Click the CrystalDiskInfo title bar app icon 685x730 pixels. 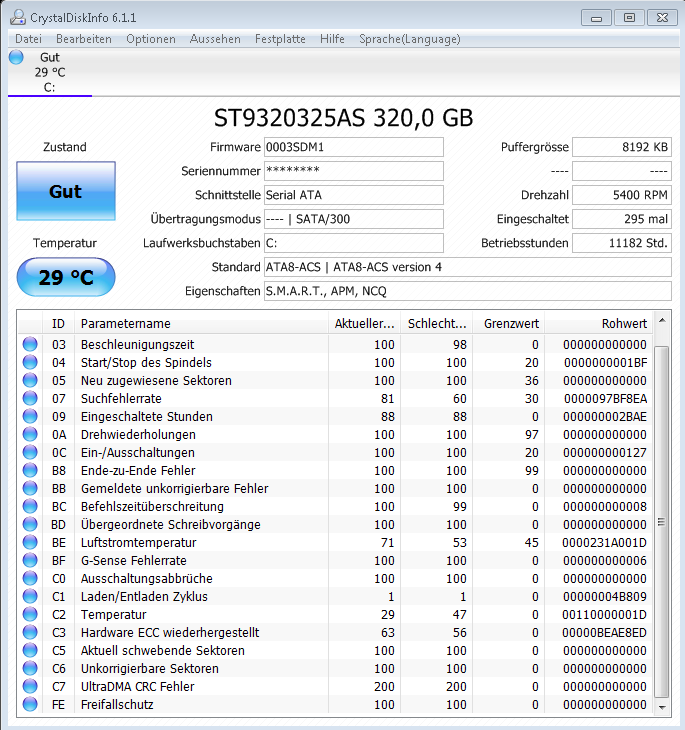click(x=18, y=17)
